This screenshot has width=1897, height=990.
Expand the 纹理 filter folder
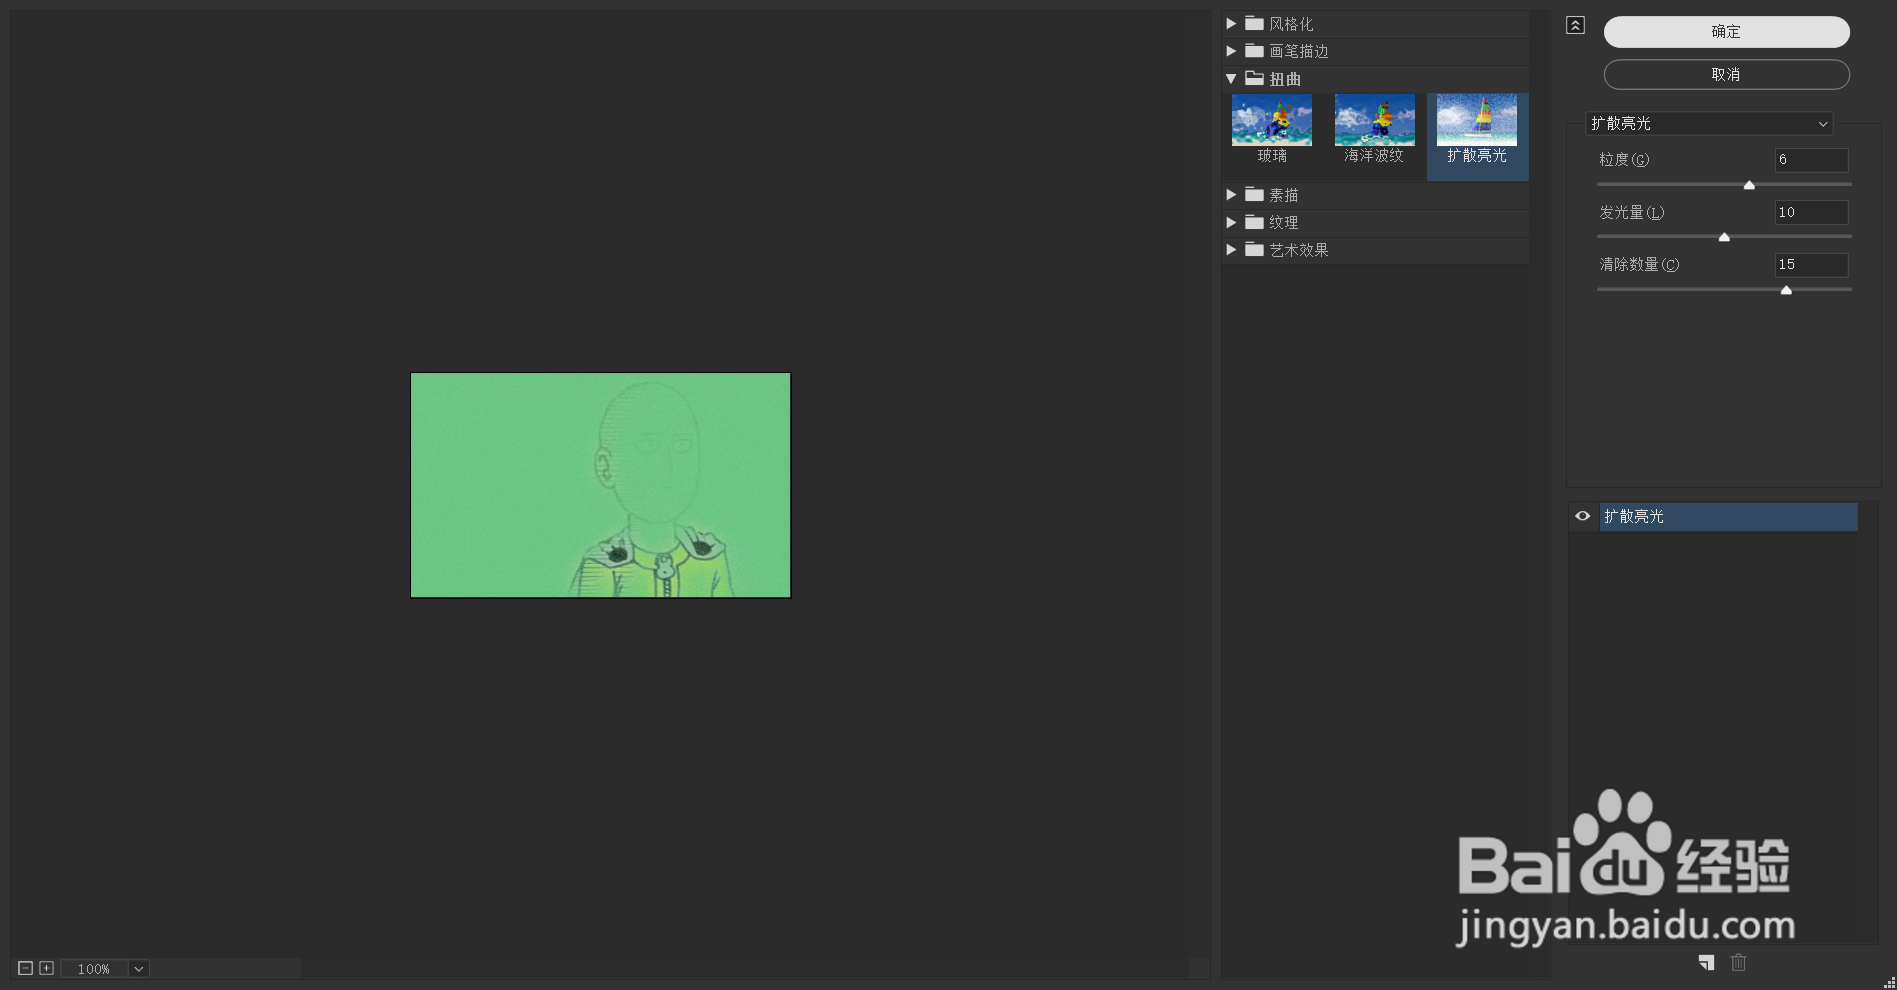[1231, 222]
